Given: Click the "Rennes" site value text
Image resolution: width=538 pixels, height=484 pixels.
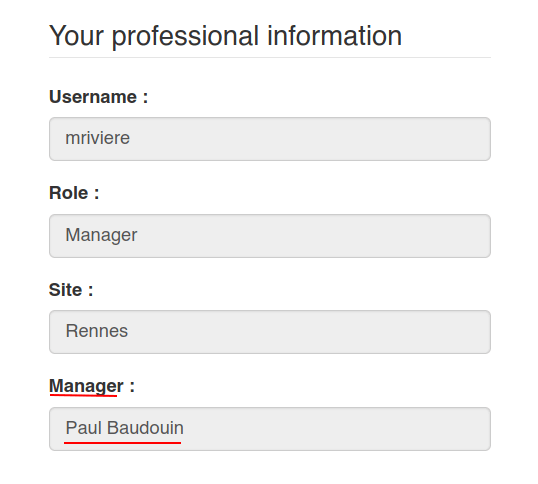Looking at the screenshot, I should [97, 331].
